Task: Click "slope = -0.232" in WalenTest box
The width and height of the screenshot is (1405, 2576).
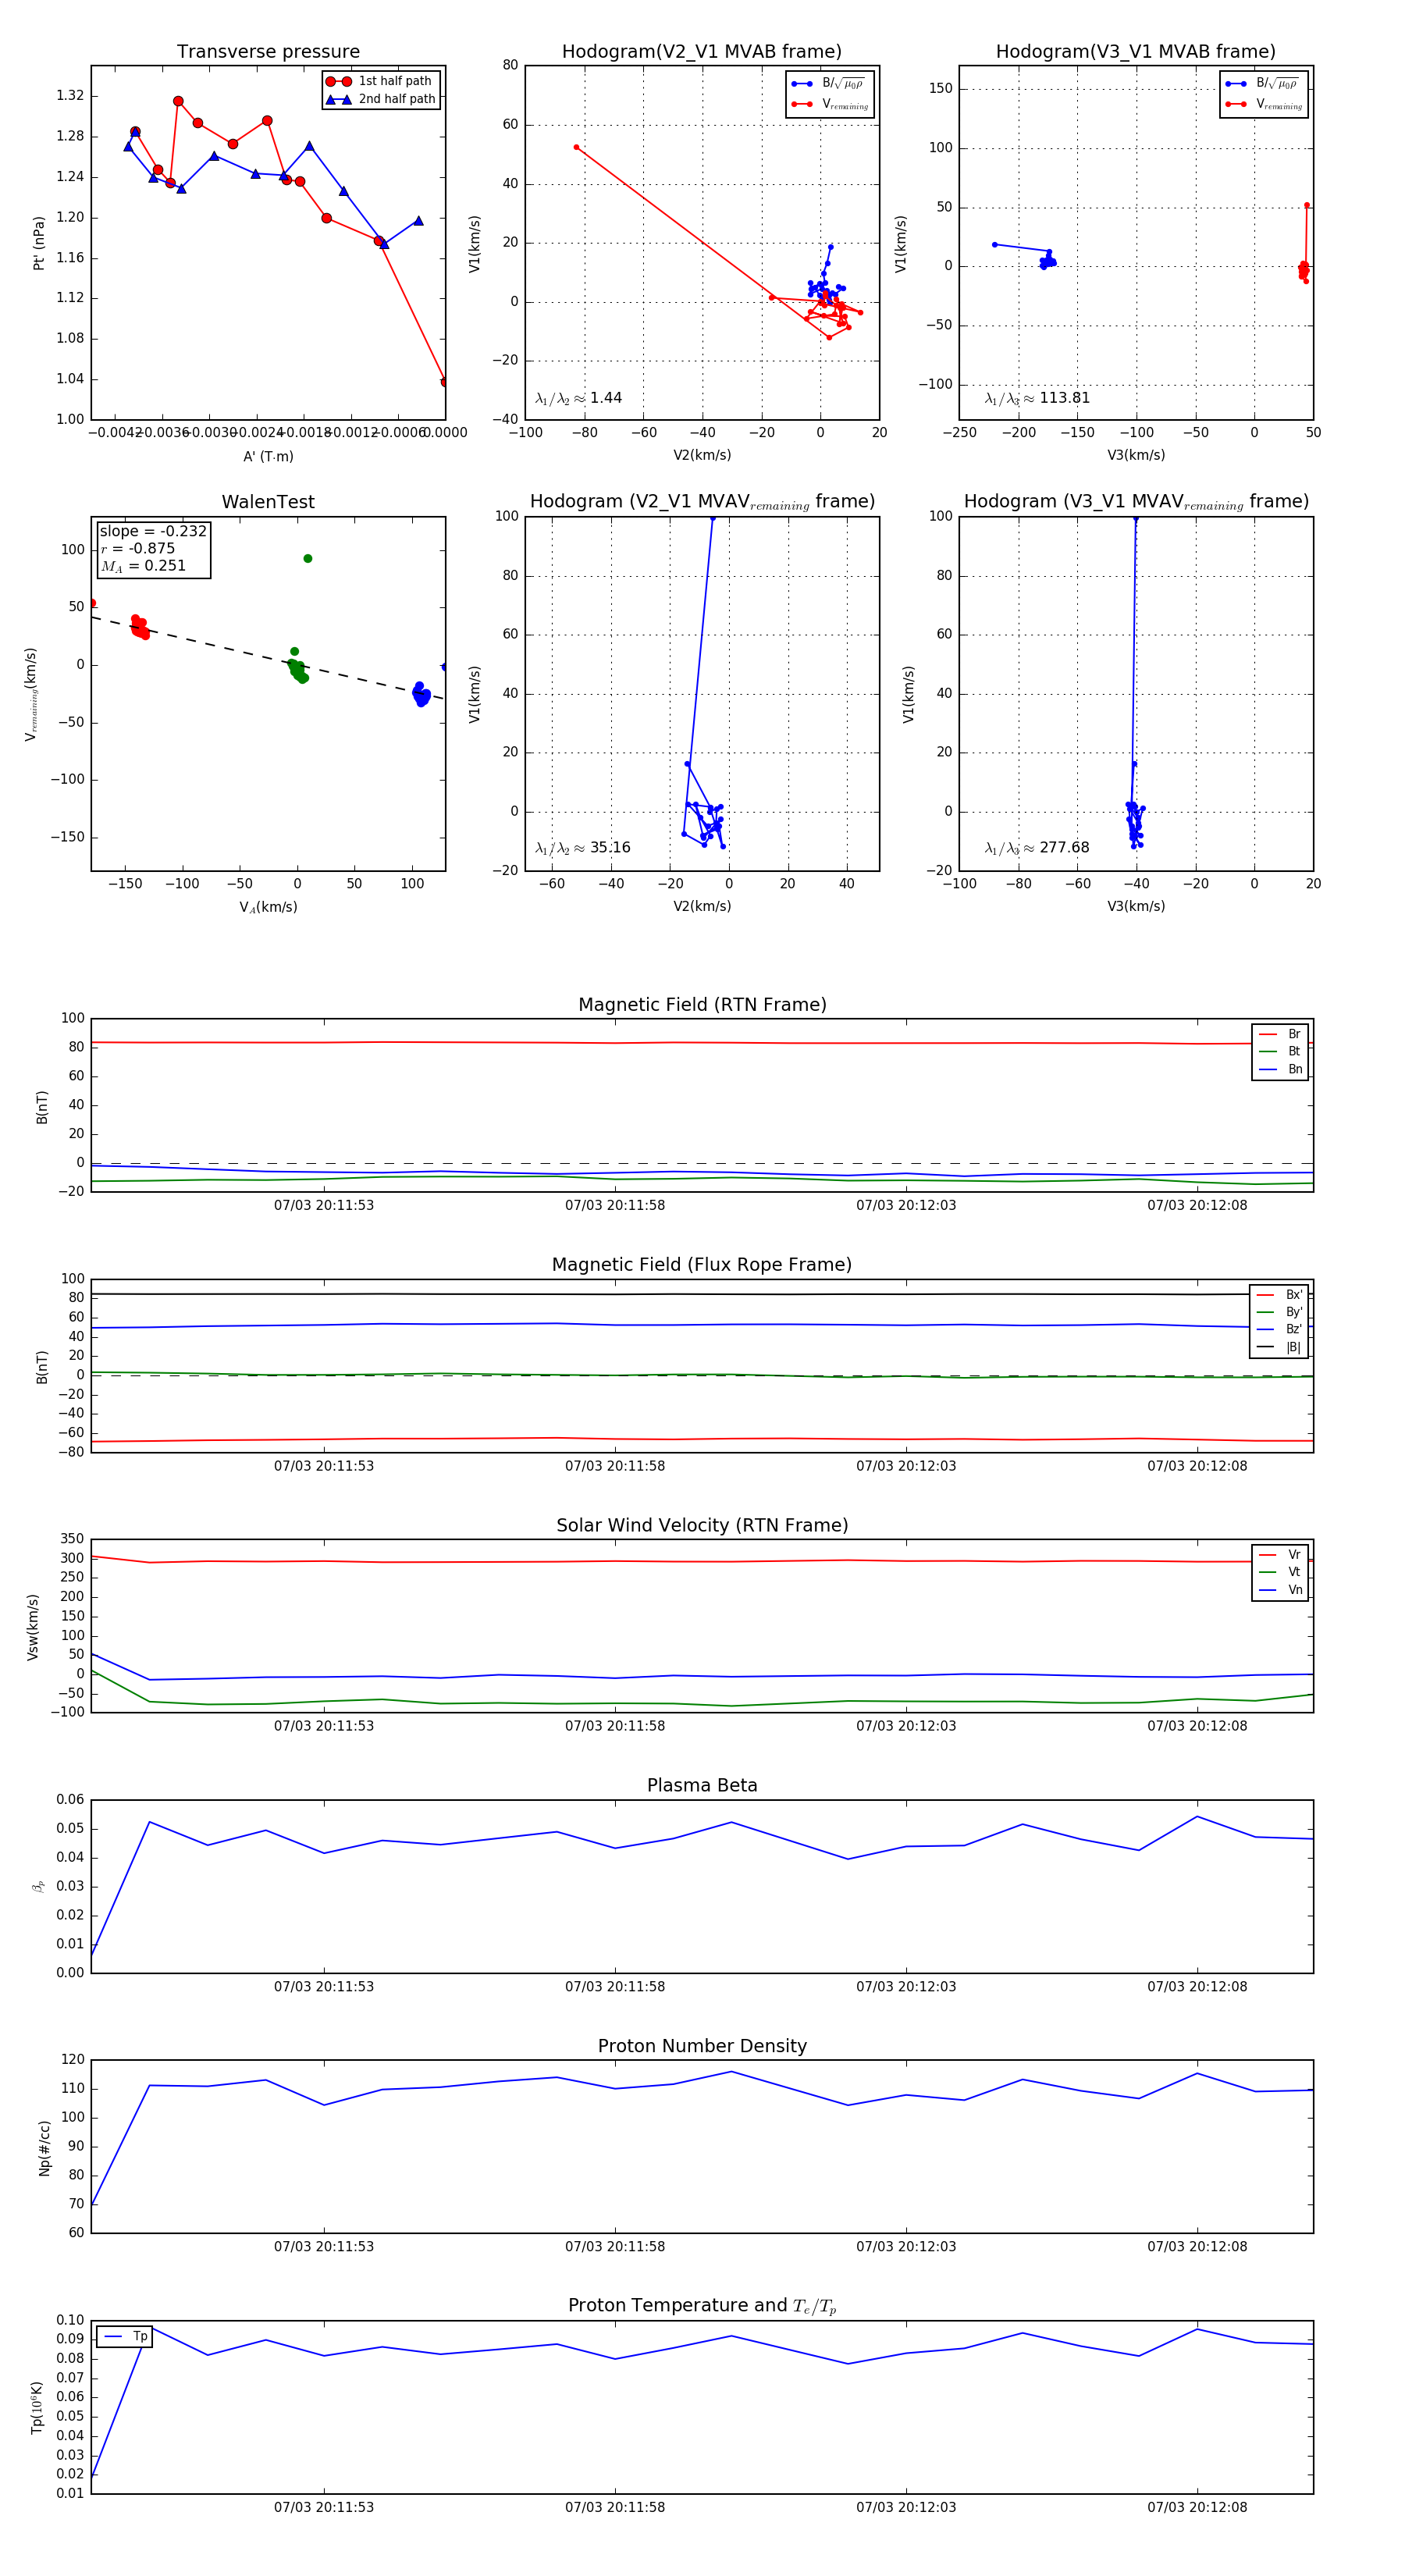Action: coord(153,531)
